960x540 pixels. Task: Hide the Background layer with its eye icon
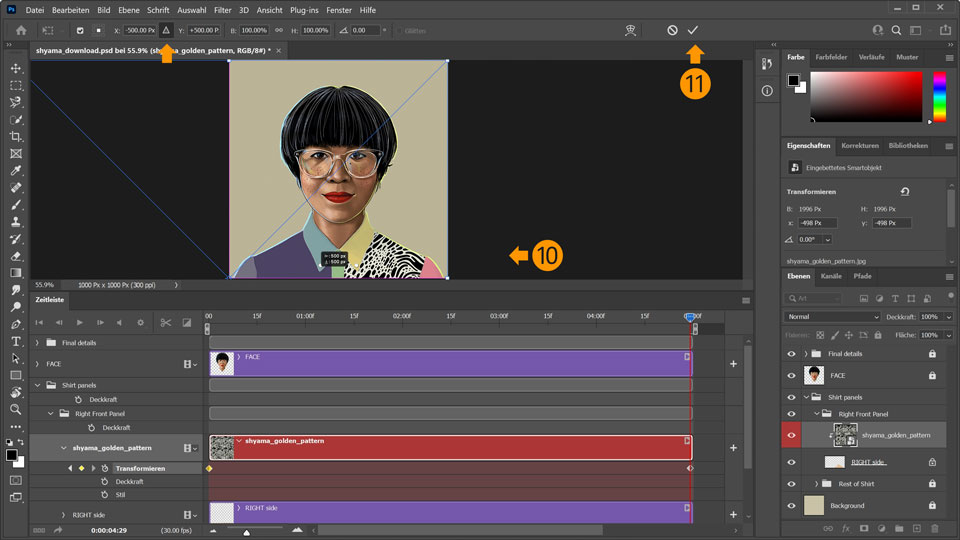click(791, 506)
